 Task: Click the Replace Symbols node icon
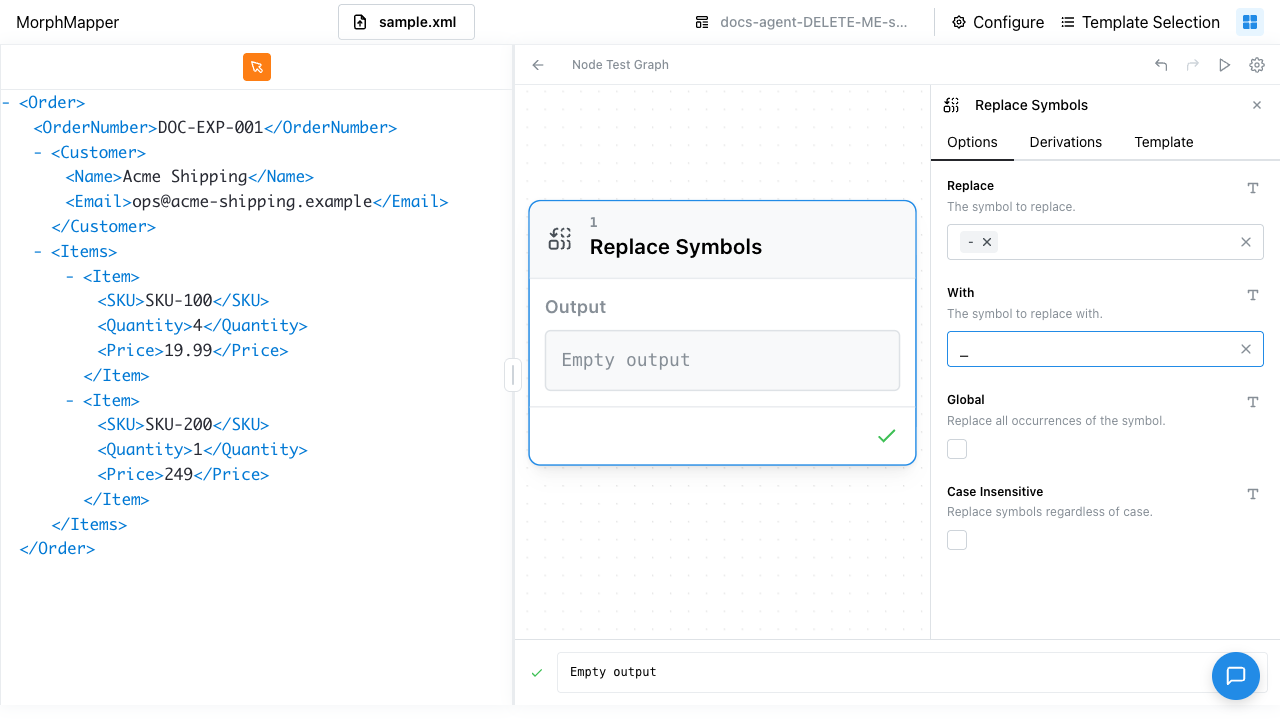(560, 238)
